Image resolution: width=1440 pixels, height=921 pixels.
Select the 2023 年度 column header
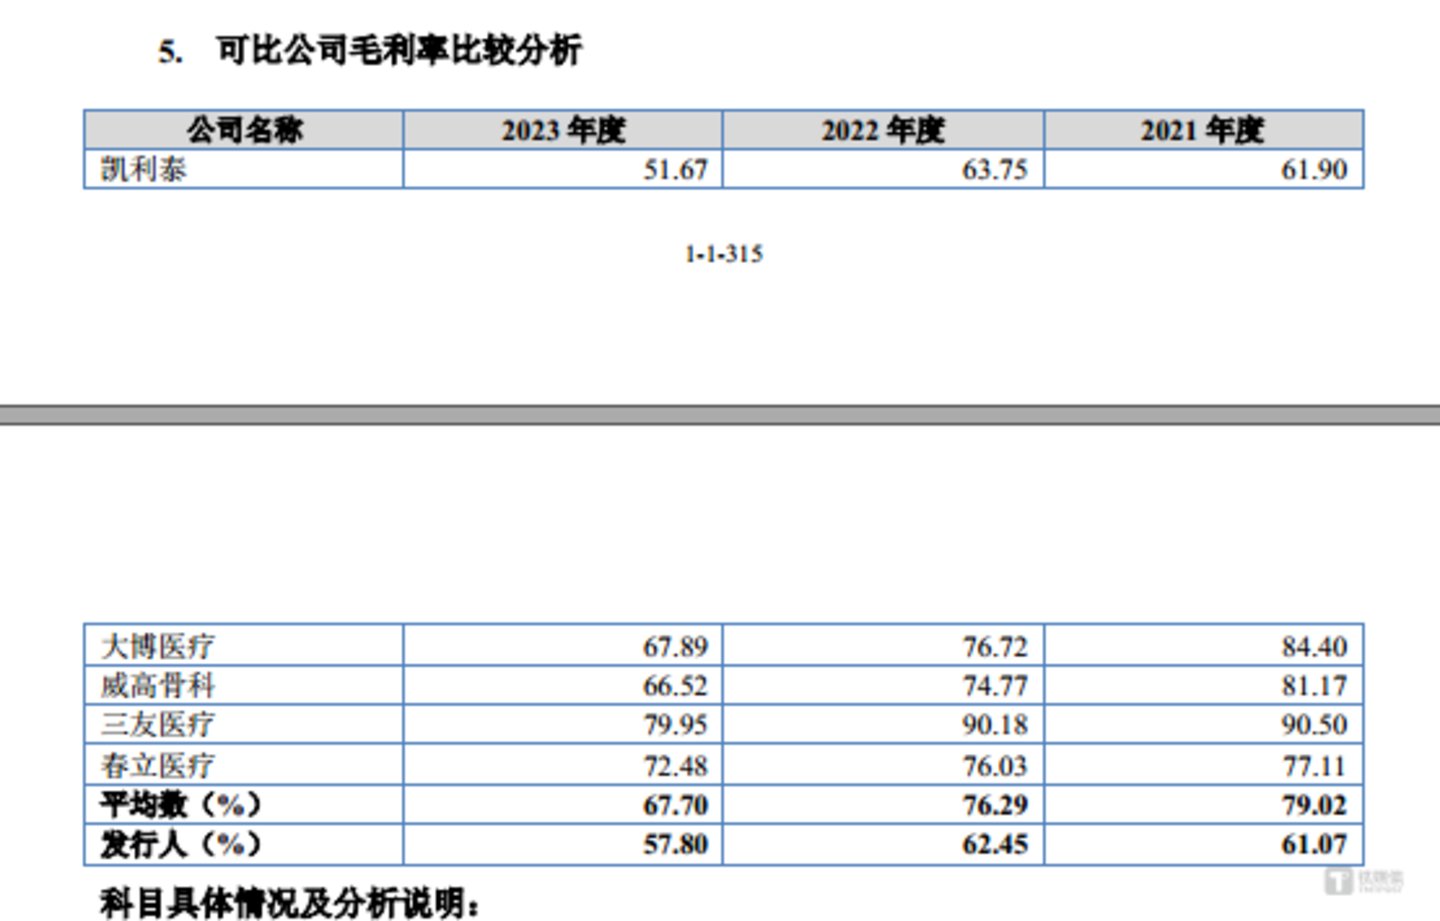pos(563,130)
